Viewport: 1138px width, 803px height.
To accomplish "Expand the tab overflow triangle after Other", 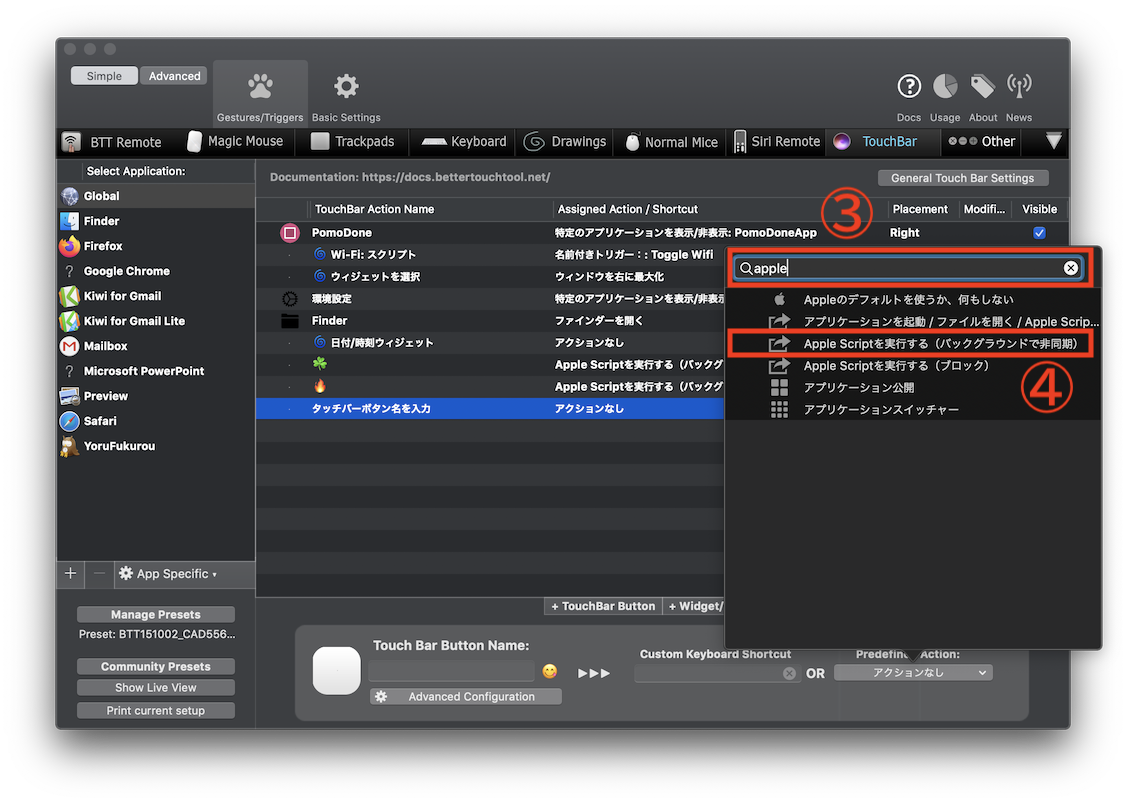I will [1053, 141].
